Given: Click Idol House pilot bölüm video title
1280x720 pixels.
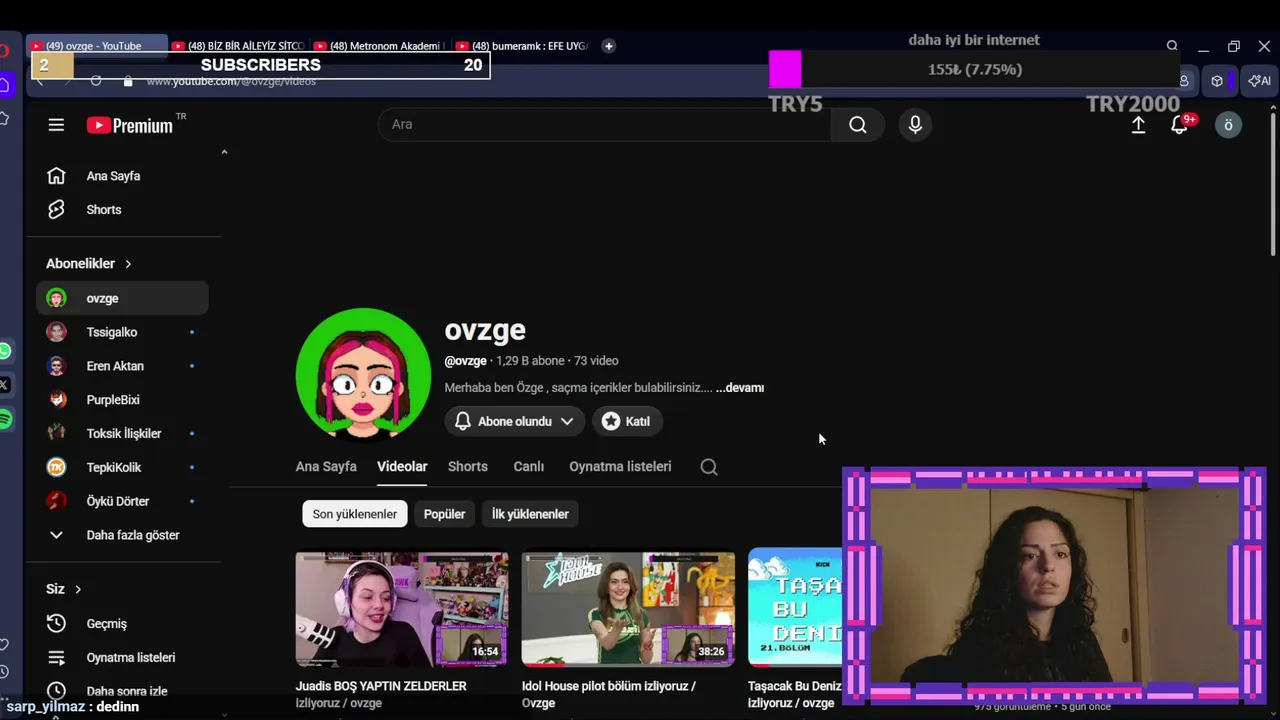Looking at the screenshot, I should point(609,694).
